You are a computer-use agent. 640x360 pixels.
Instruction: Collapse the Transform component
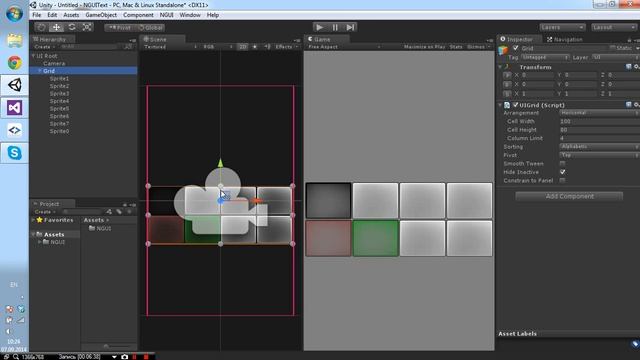pyautogui.click(x=500, y=67)
